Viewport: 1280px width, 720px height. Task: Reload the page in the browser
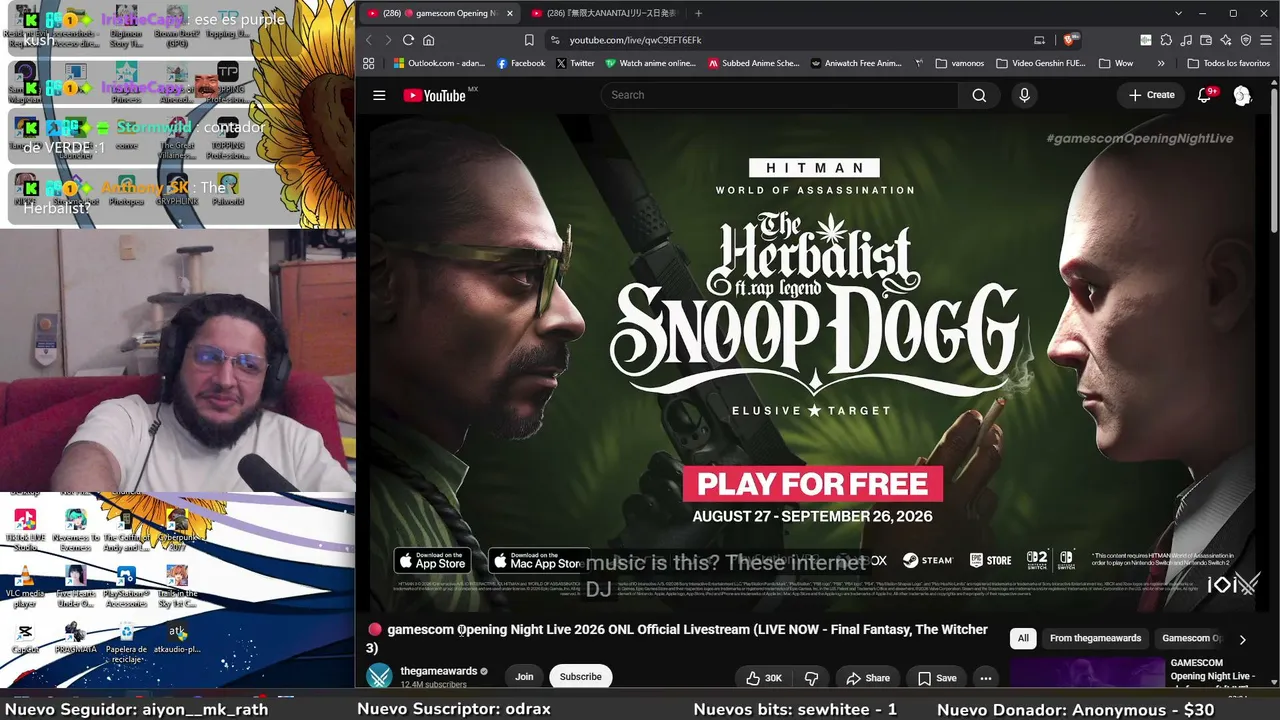tap(408, 40)
